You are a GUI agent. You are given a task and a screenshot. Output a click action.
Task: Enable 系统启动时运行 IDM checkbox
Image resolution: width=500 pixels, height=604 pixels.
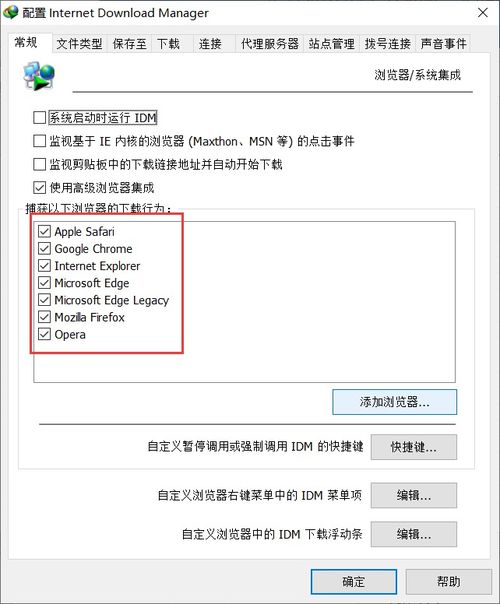[x=39, y=117]
